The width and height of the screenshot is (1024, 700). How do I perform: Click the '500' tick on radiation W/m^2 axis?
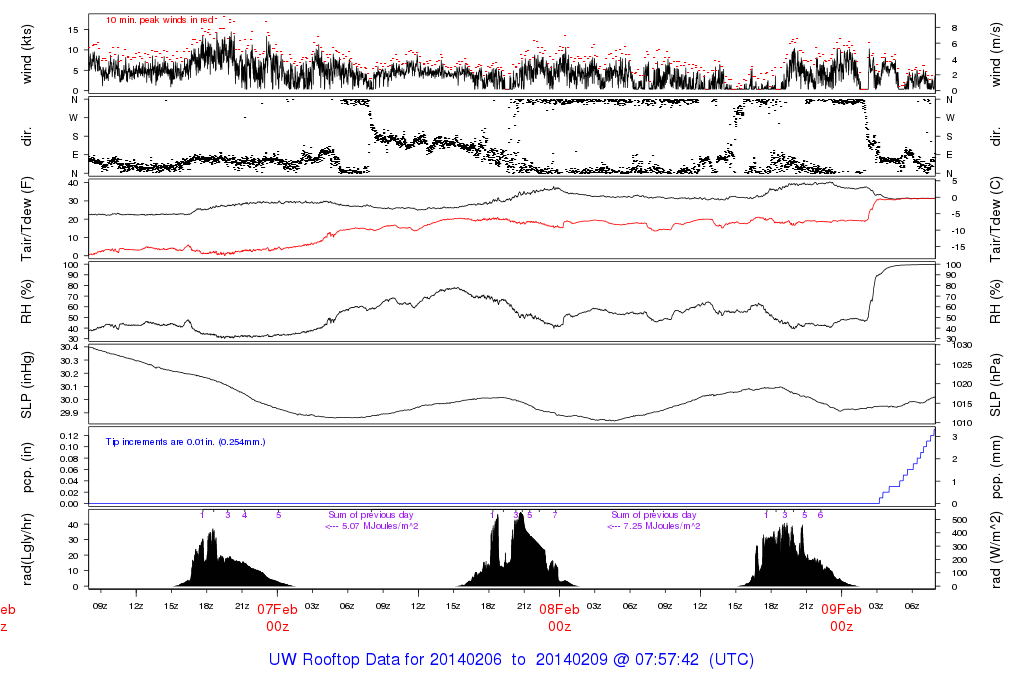click(x=959, y=520)
